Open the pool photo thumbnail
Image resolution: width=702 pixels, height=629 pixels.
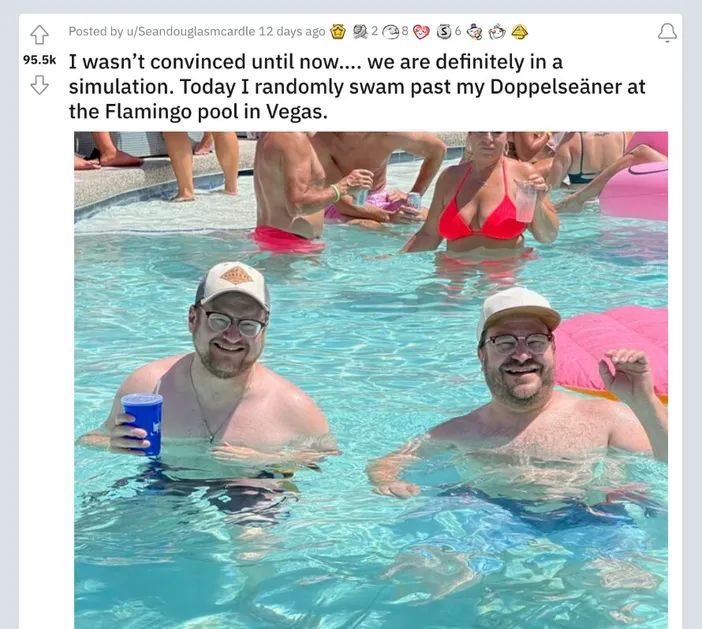coord(371,380)
